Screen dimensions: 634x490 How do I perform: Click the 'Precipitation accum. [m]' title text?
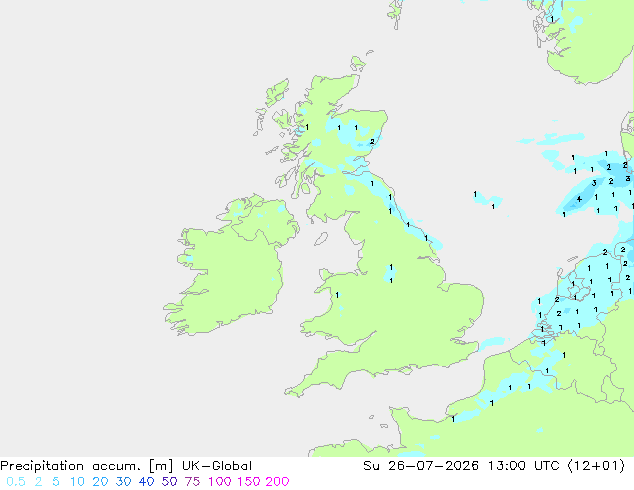(x=87, y=466)
